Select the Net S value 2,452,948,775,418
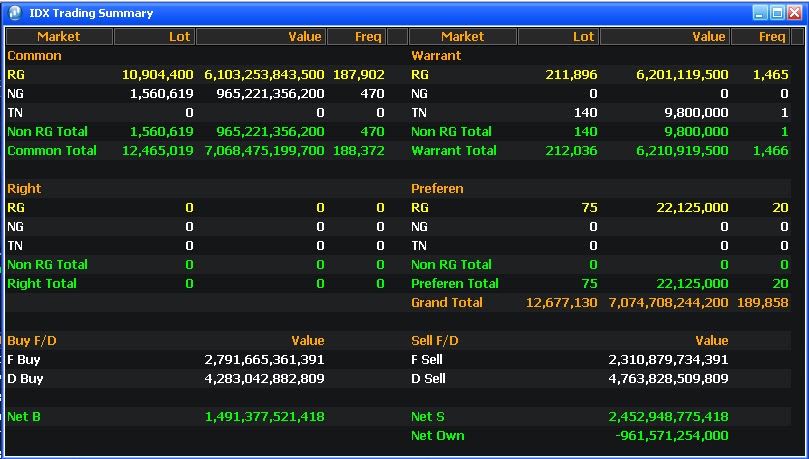Viewport: 809px width, 459px height. 668,416
